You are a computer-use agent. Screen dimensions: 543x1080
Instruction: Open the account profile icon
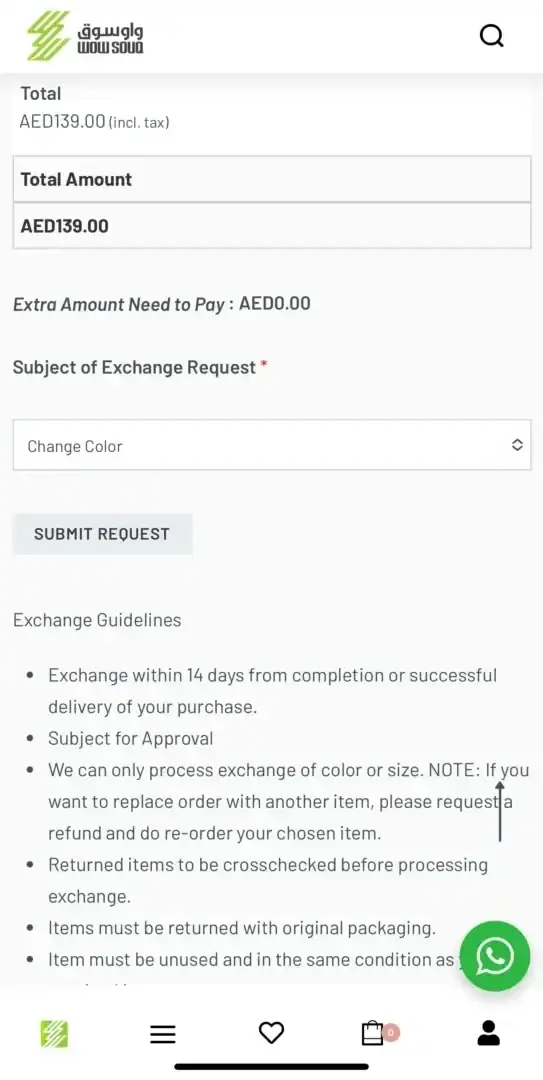(x=489, y=1032)
